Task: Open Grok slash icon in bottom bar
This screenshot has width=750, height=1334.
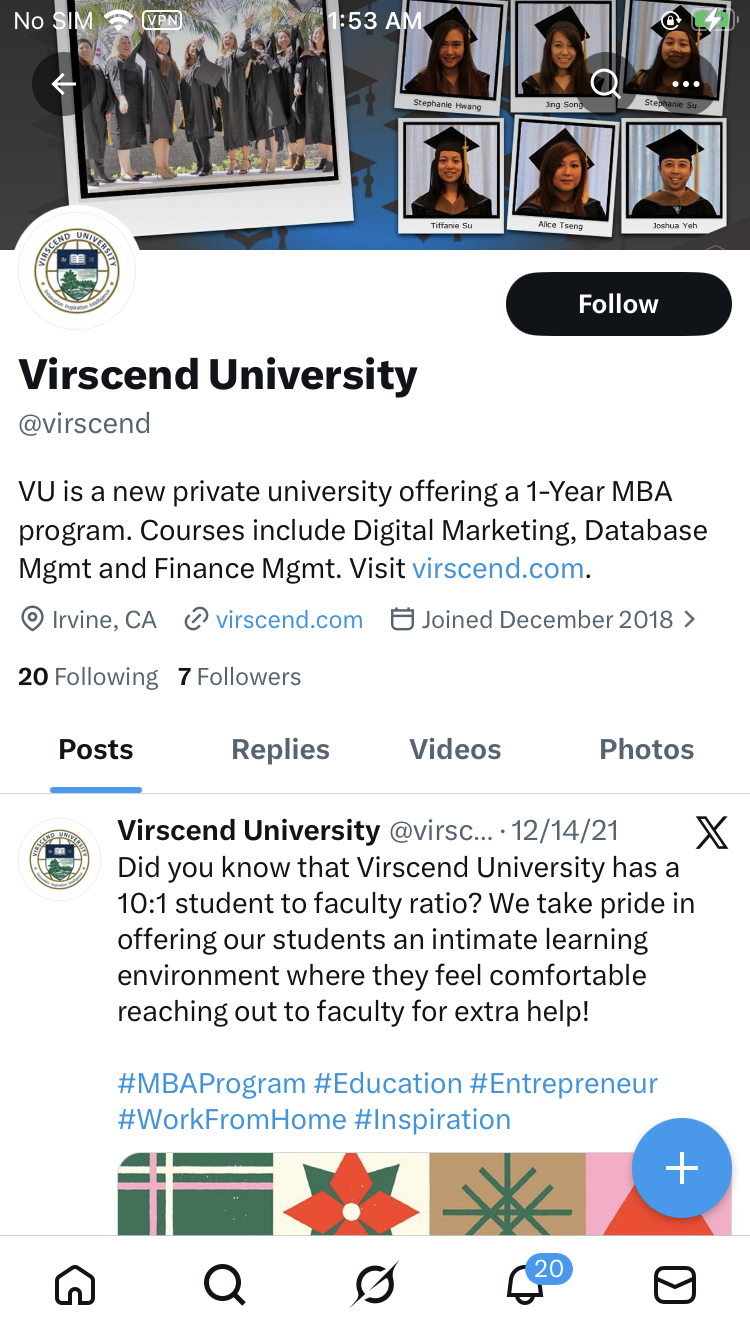Action: click(x=374, y=1285)
